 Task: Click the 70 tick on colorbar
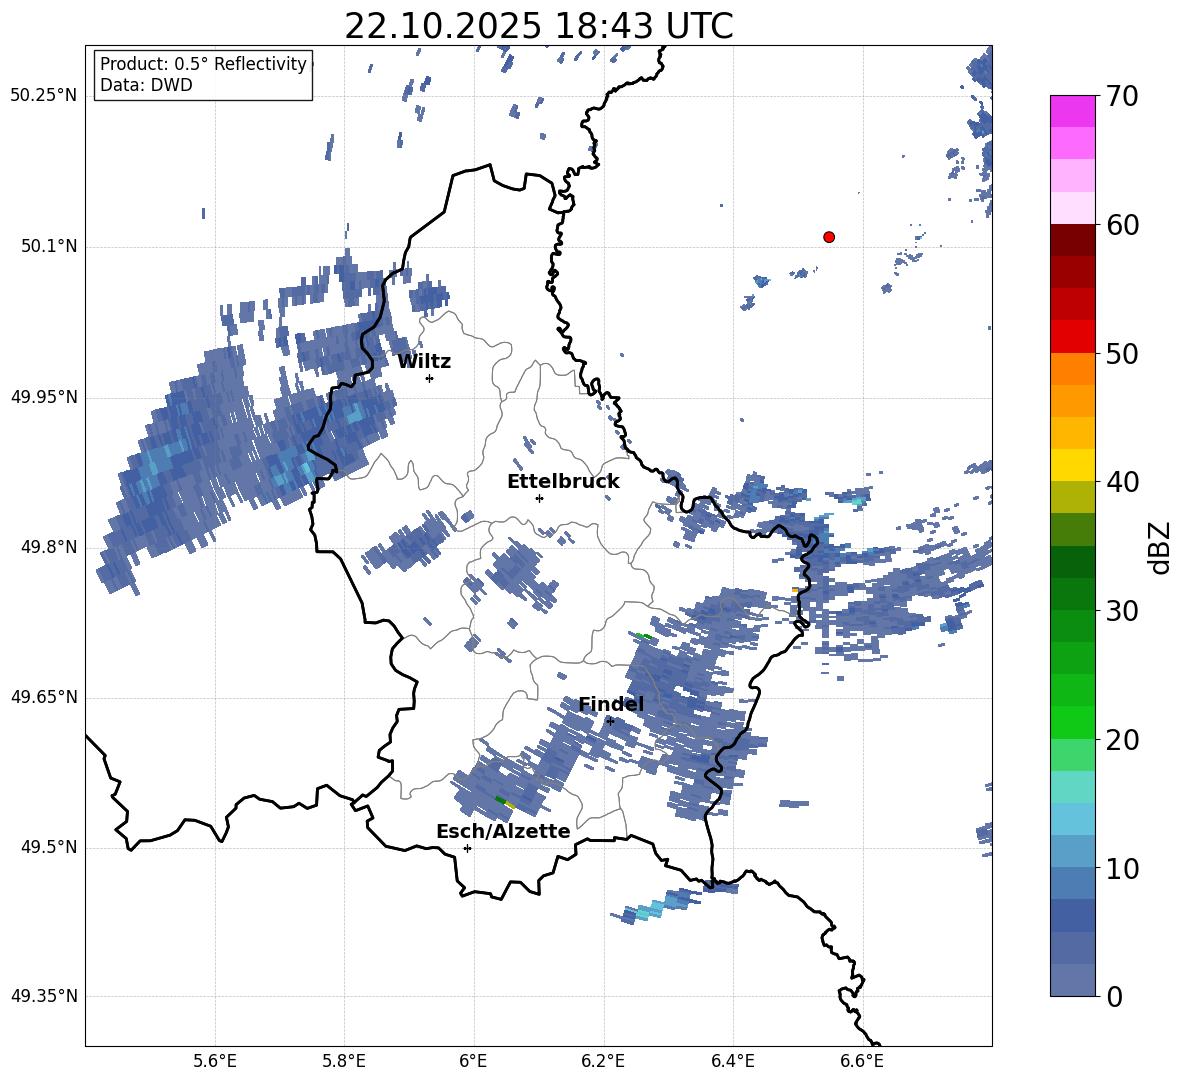(1122, 96)
